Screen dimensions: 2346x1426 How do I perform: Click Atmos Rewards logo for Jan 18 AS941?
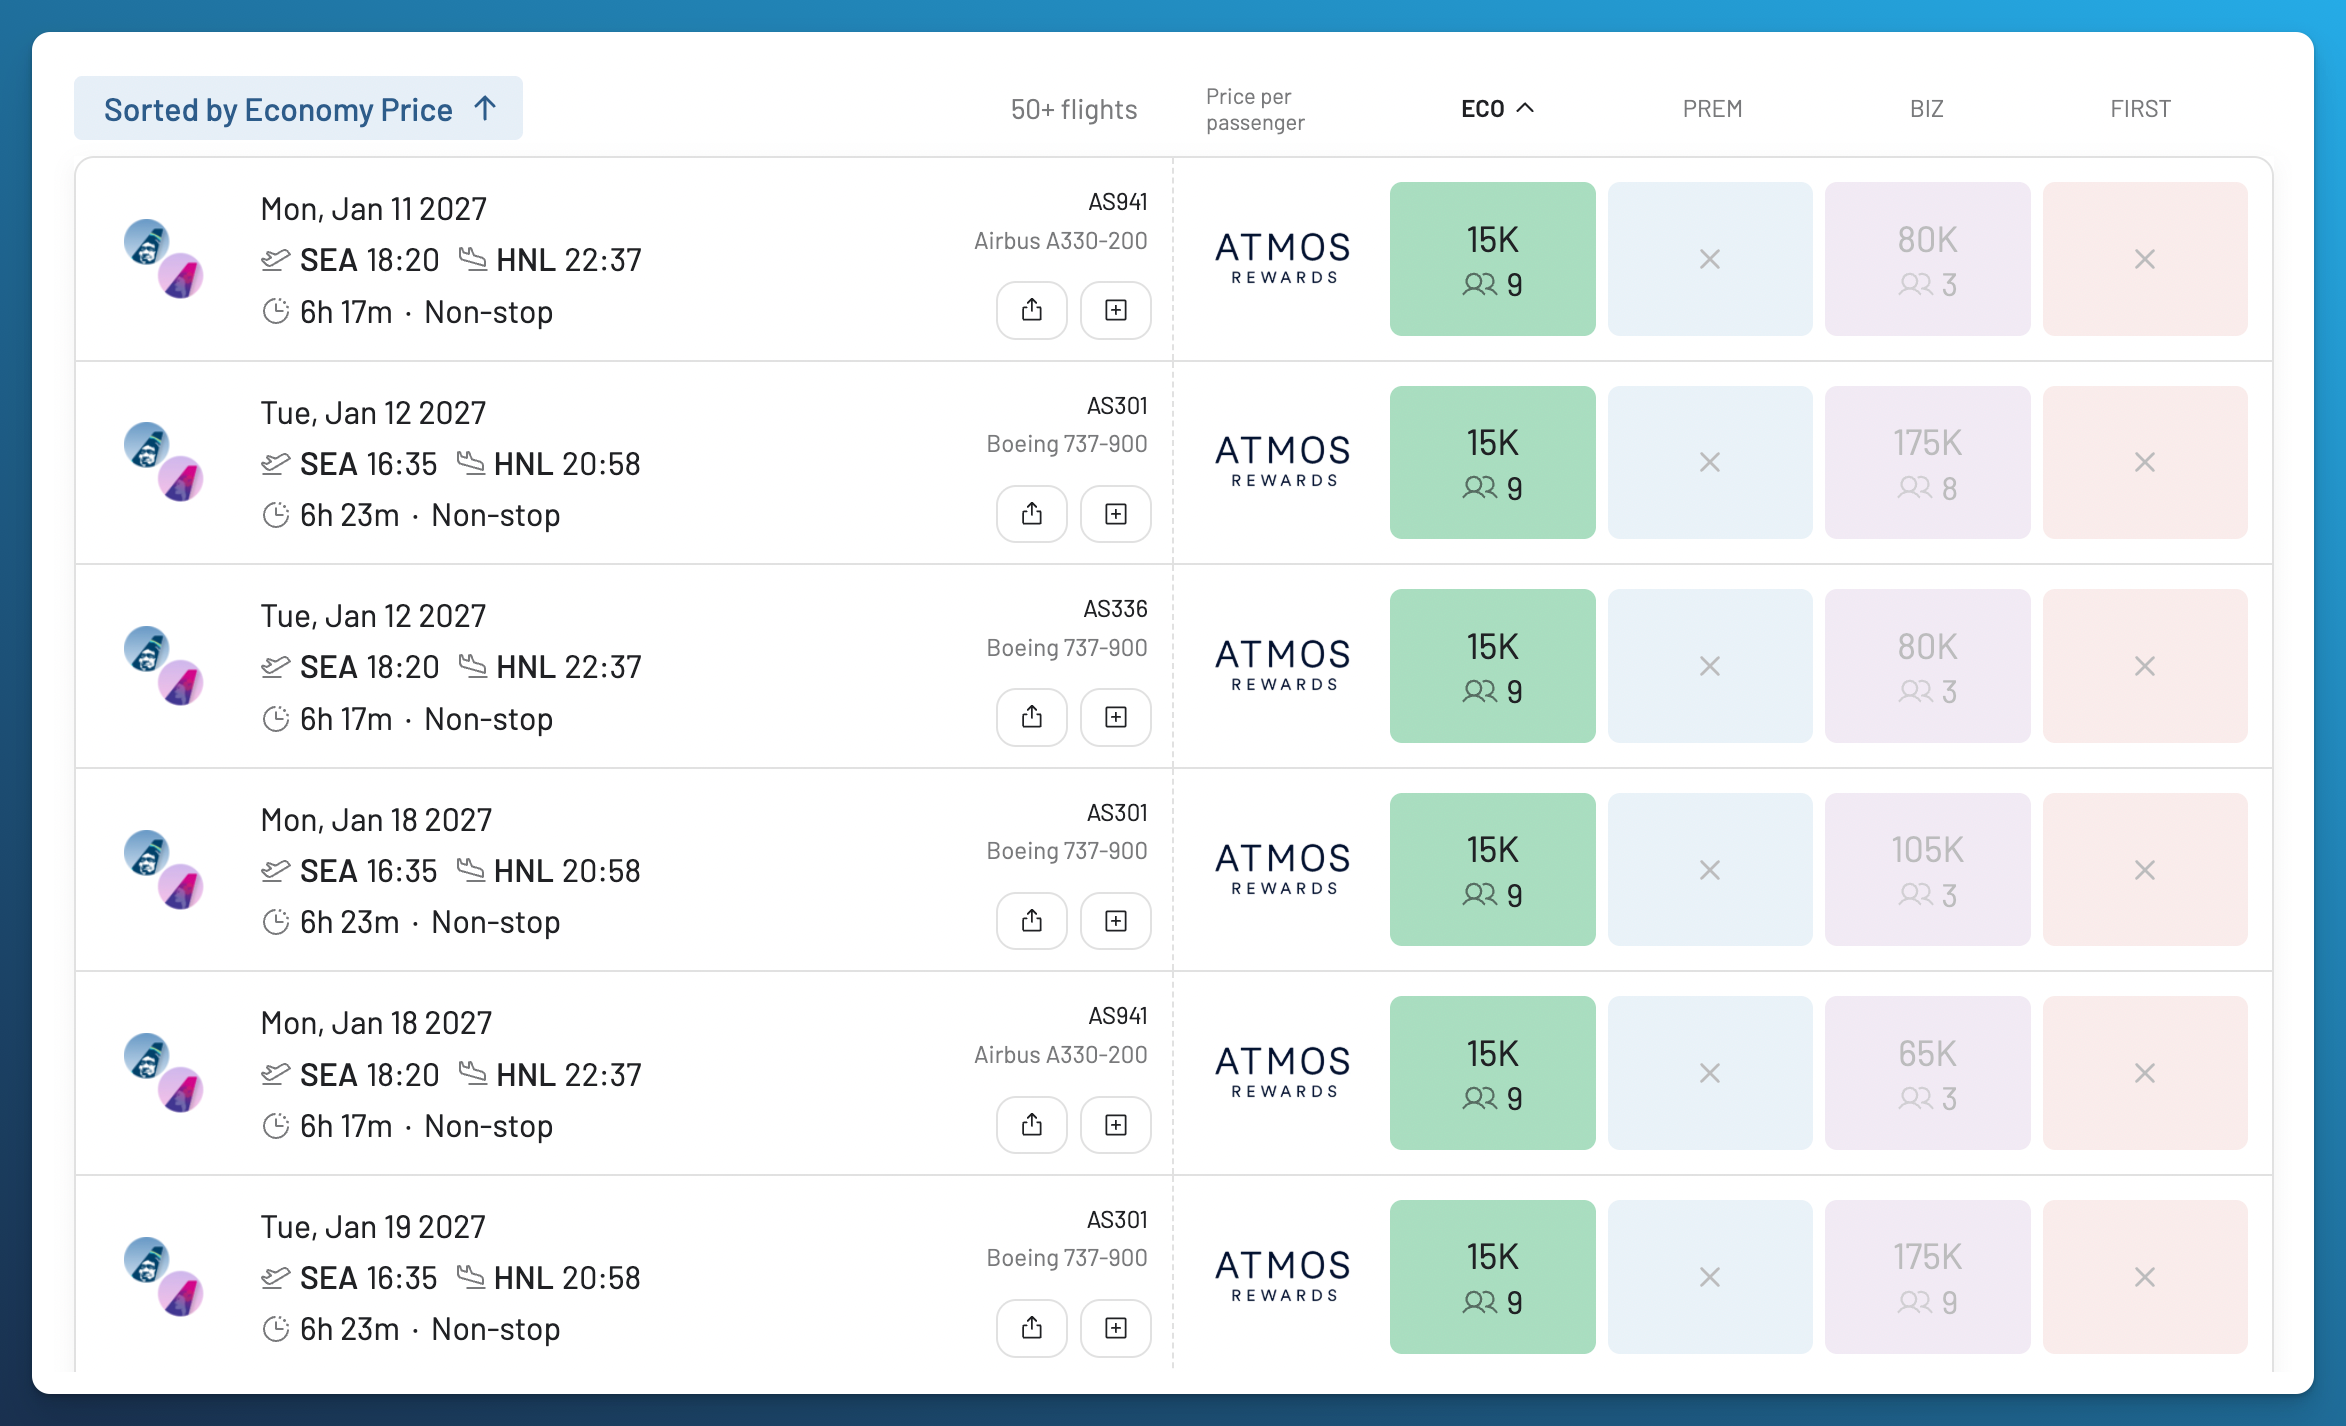point(1283,1072)
